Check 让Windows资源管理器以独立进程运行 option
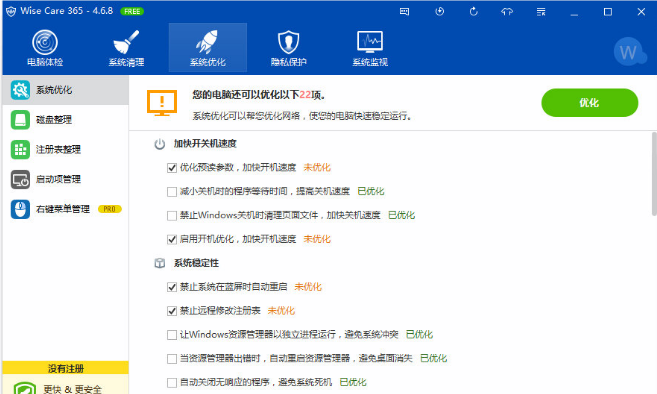The image size is (657, 394). 172,335
